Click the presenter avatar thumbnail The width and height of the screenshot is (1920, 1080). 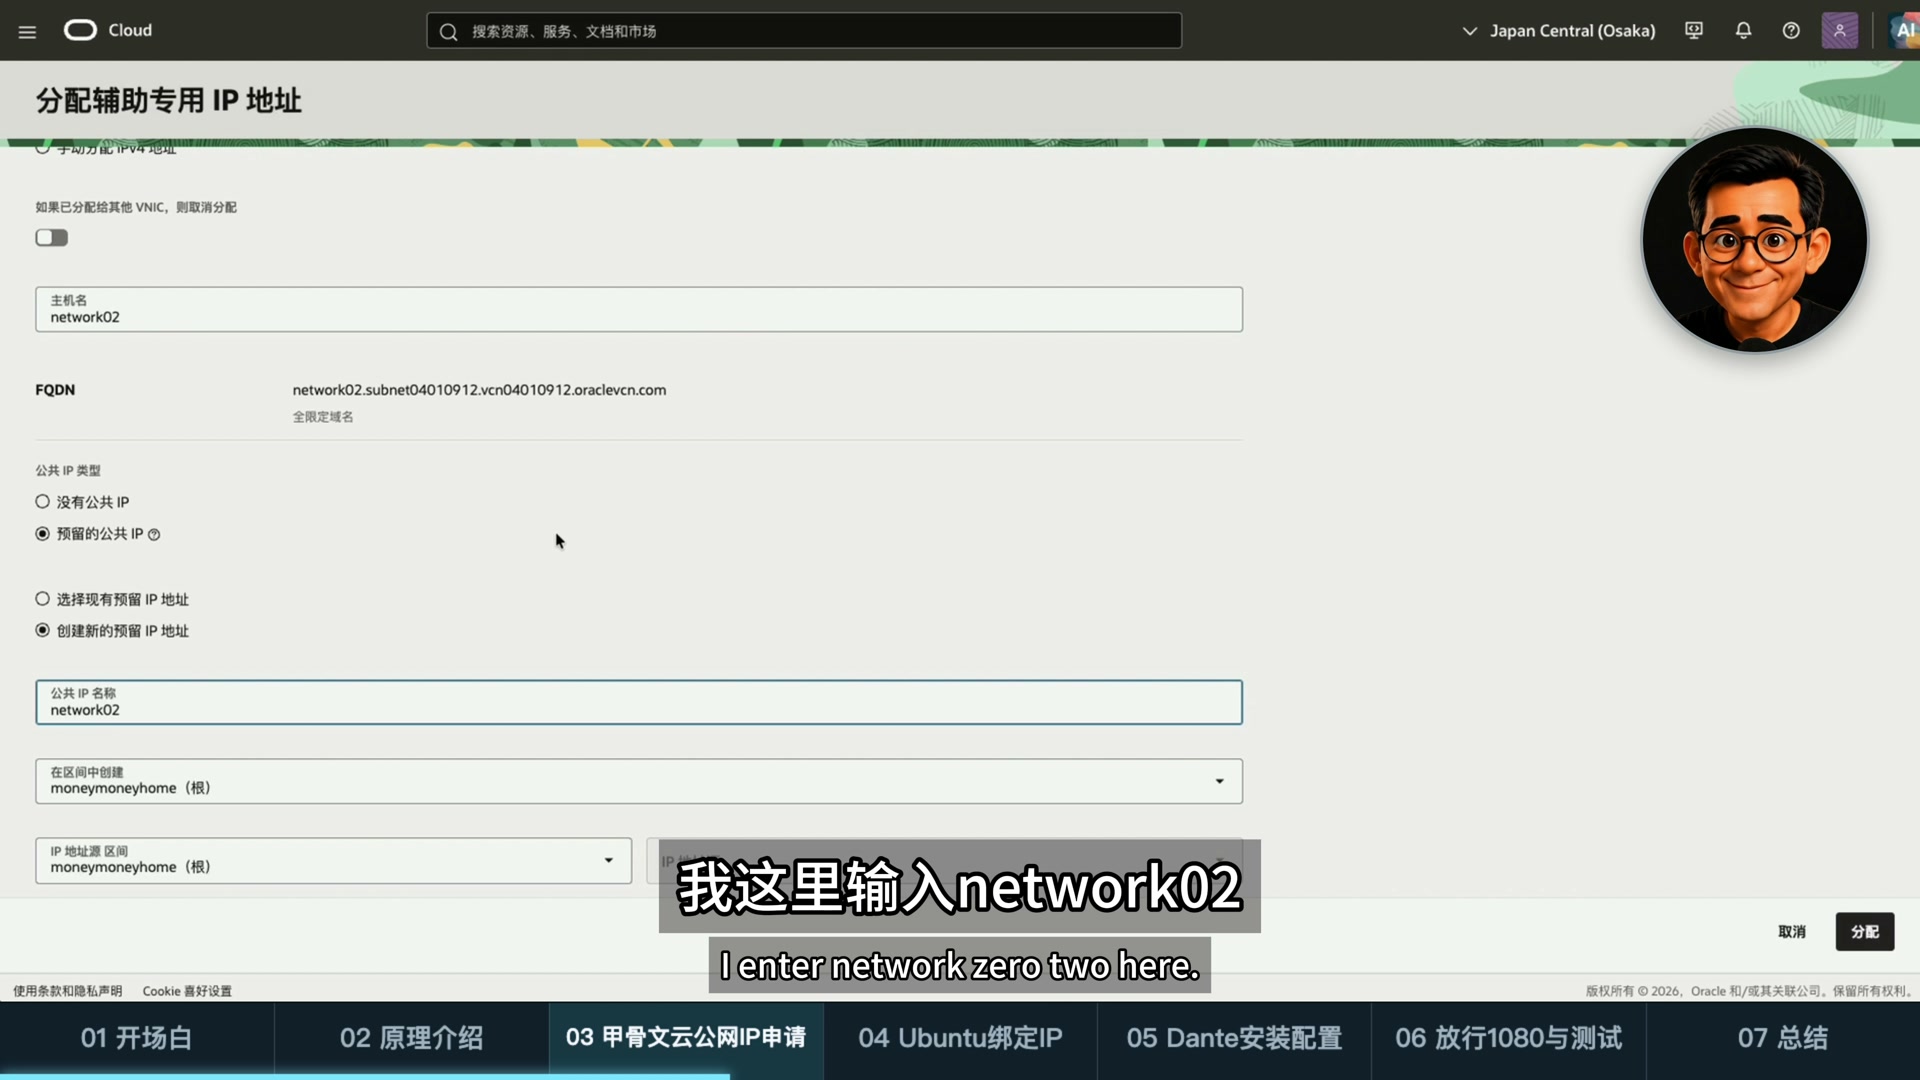point(1755,240)
